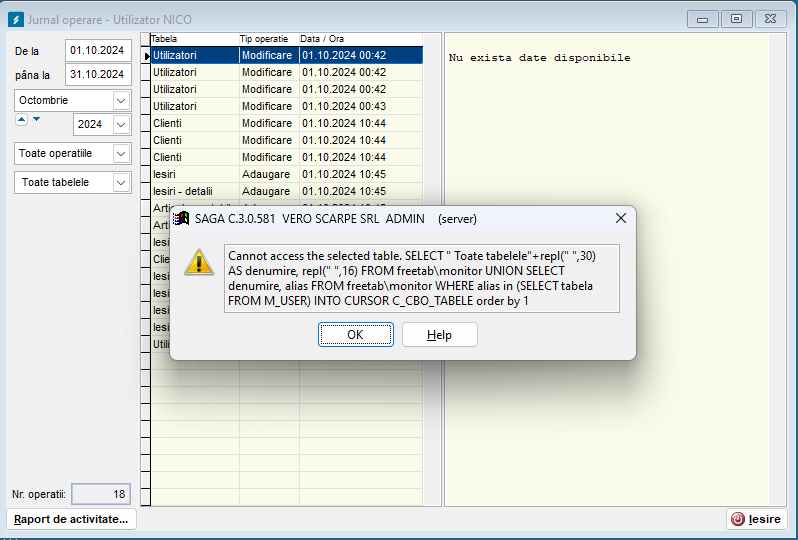Click the pâna la date field
The width and height of the screenshot is (798, 540).
[x=98, y=74]
